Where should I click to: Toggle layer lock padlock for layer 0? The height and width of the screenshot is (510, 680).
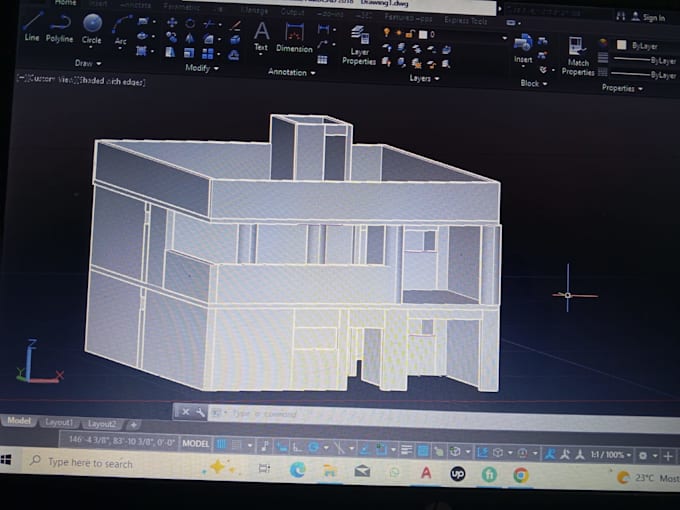tap(410, 33)
